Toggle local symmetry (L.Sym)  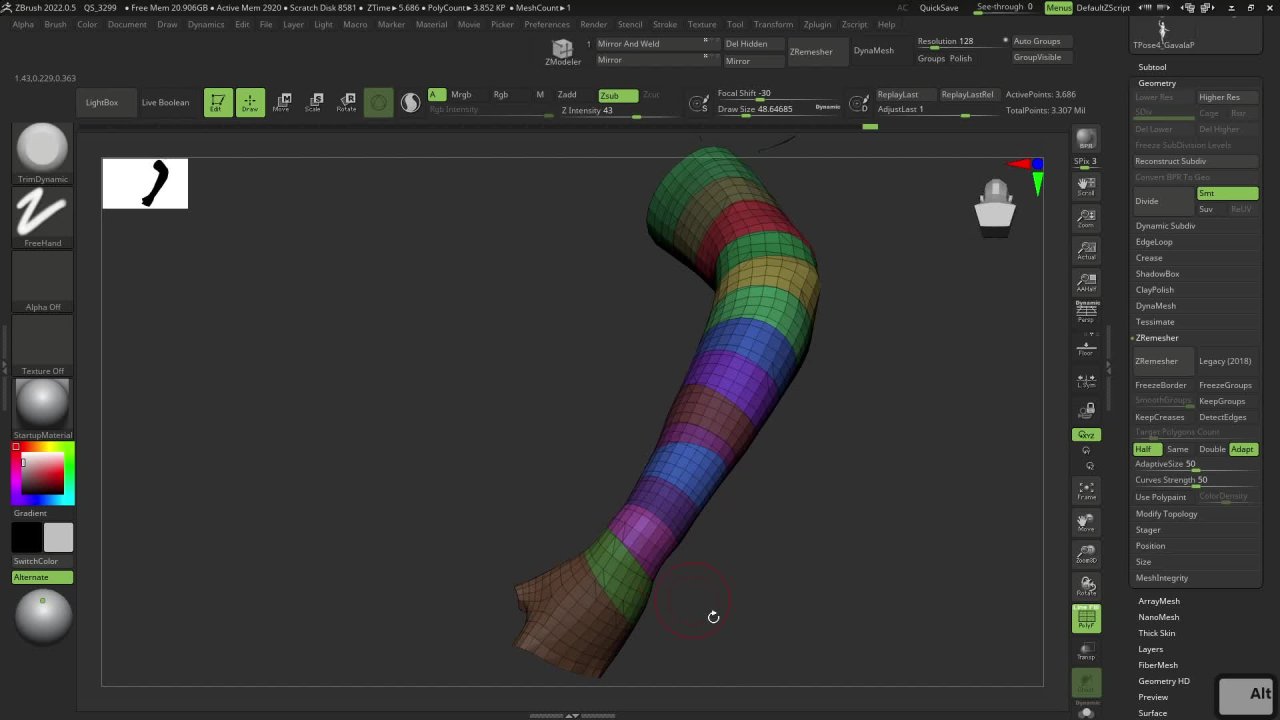(1086, 380)
